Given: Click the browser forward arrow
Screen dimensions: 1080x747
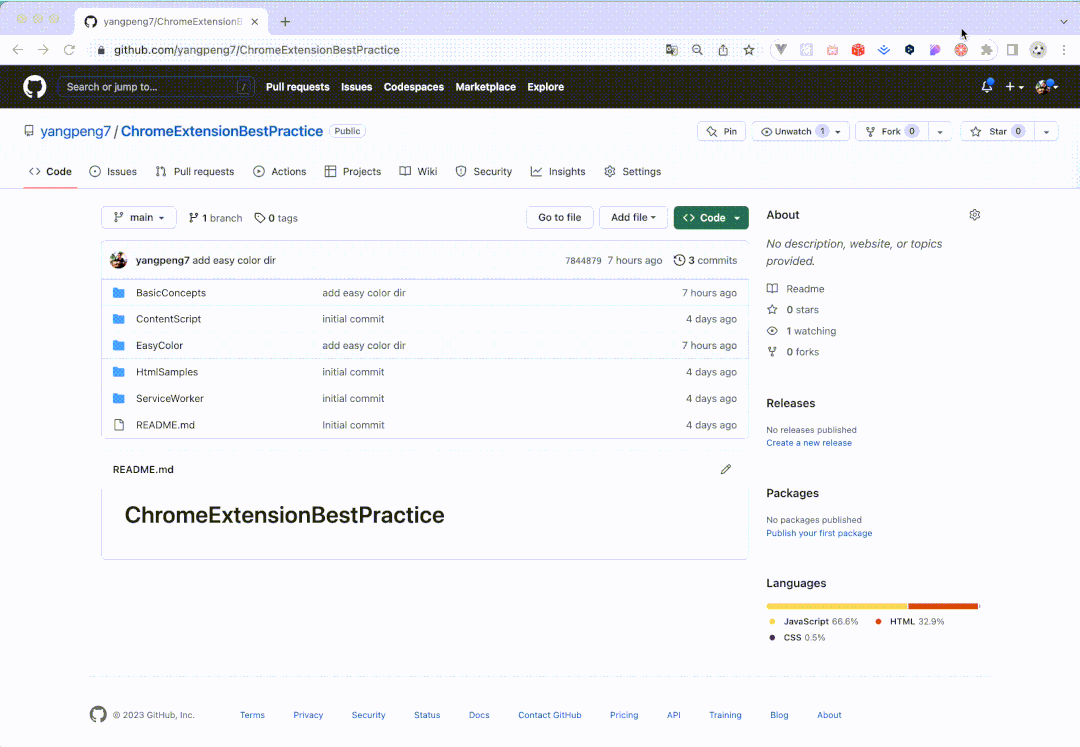Looking at the screenshot, I should pyautogui.click(x=43, y=50).
